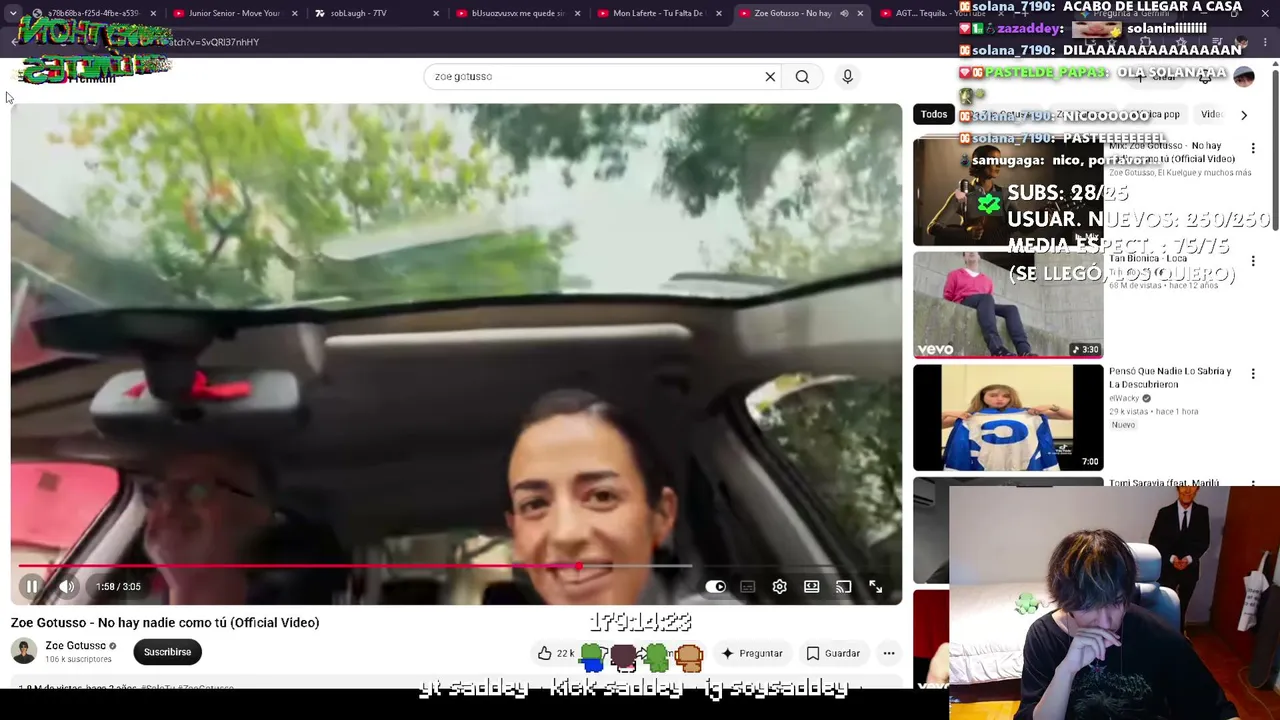Clear the search box text
The width and height of the screenshot is (1280, 720).
click(x=770, y=76)
